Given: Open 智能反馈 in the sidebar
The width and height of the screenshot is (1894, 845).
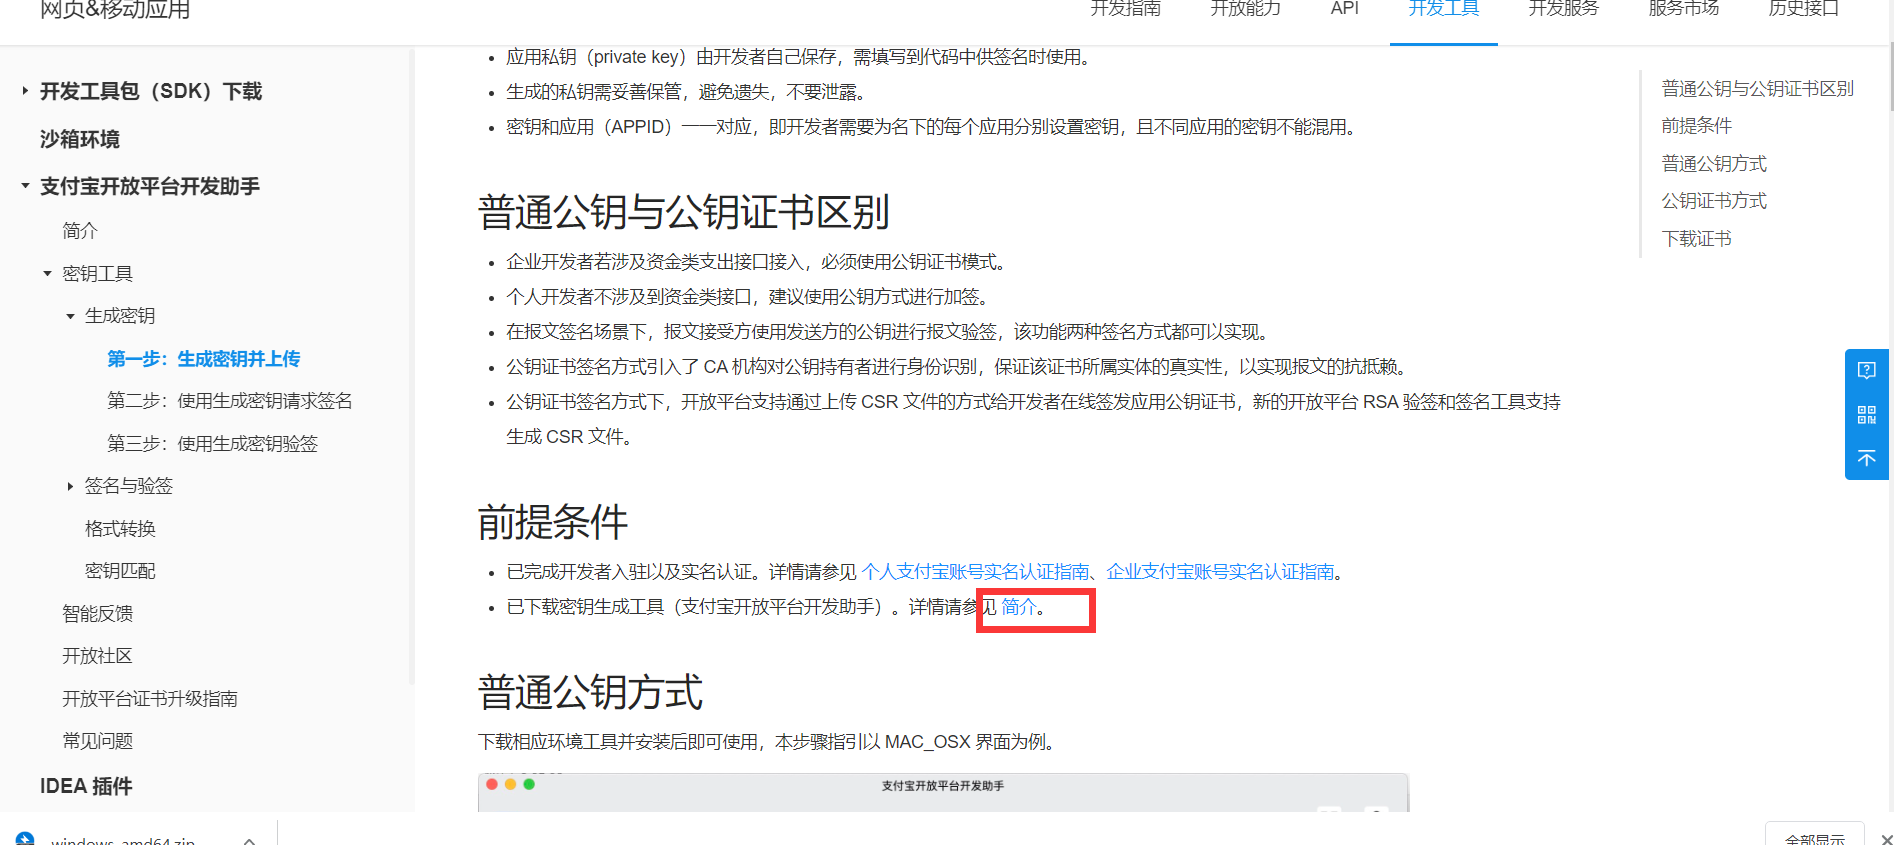Looking at the screenshot, I should click(98, 614).
